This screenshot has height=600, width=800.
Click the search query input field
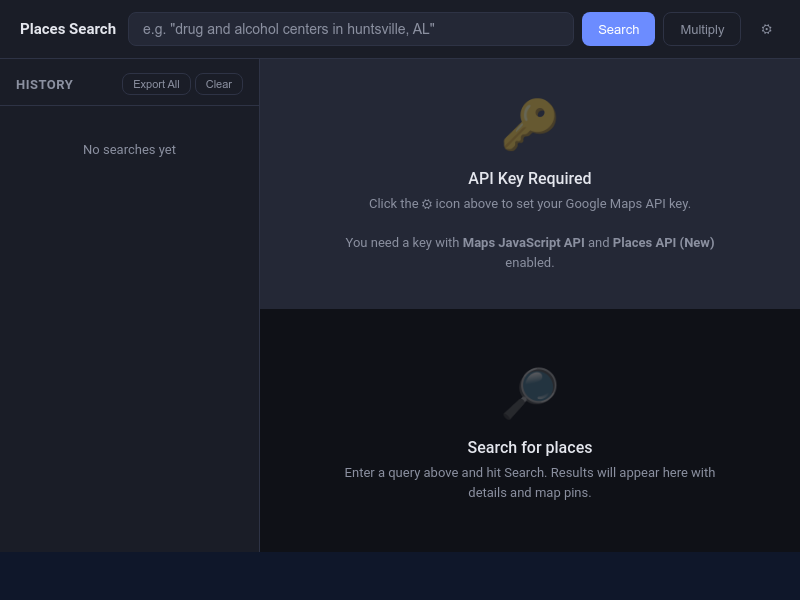pos(350,29)
